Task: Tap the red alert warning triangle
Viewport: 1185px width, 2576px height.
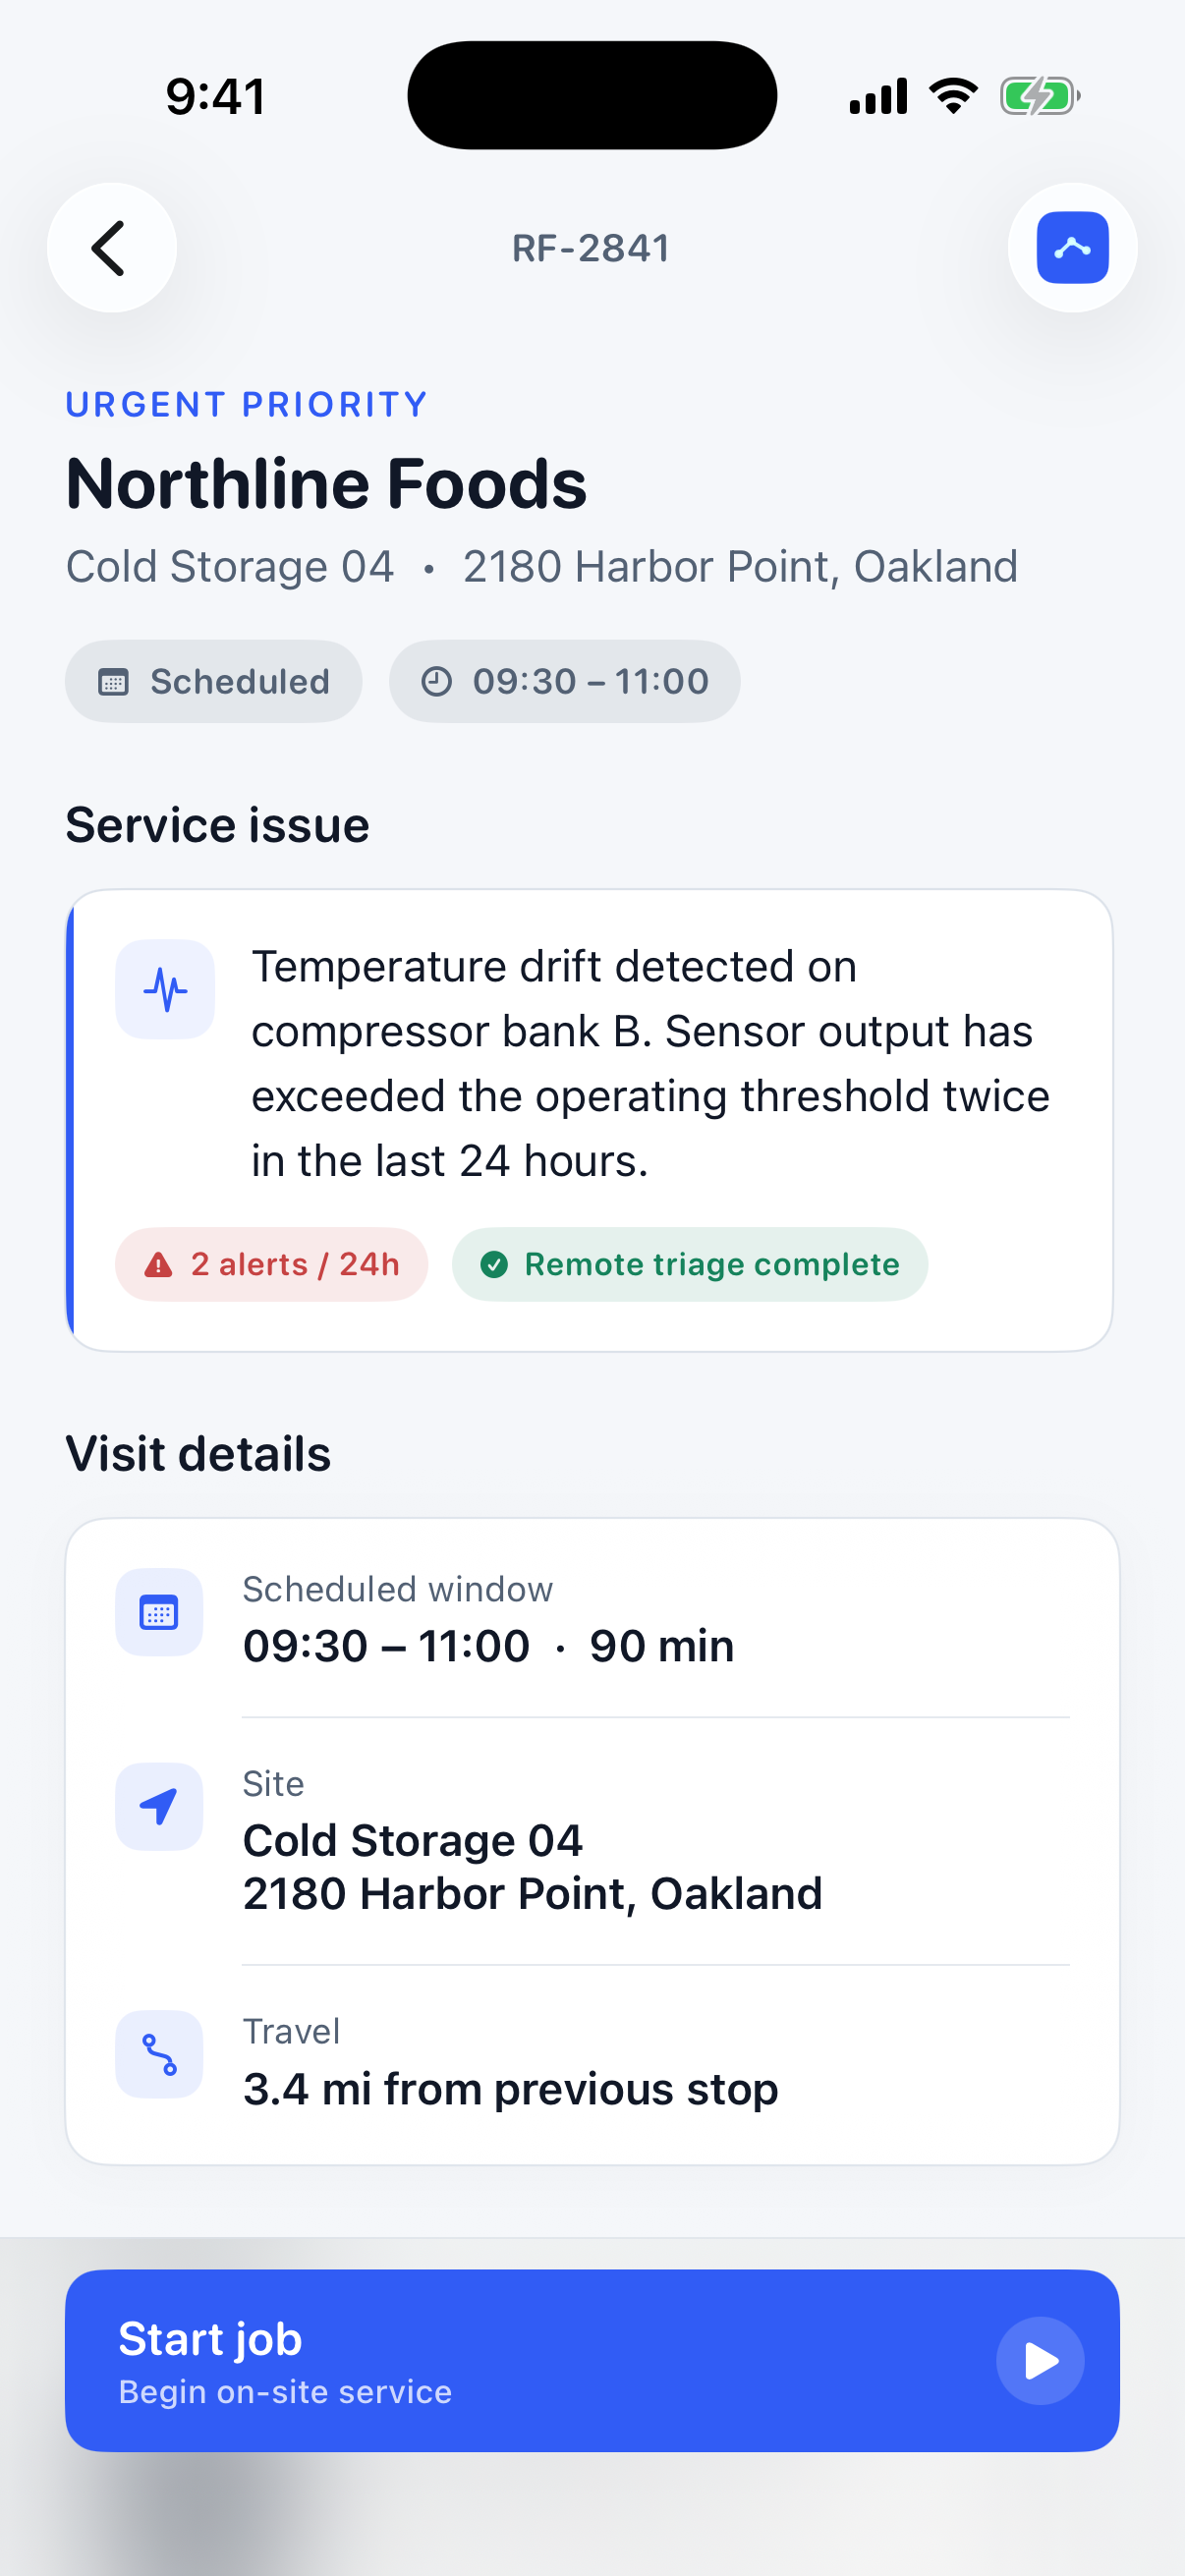Action: point(158,1265)
